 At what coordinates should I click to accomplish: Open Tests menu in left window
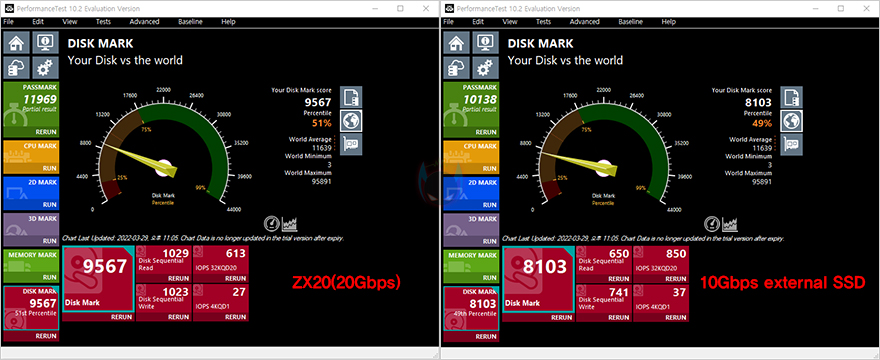point(103,22)
